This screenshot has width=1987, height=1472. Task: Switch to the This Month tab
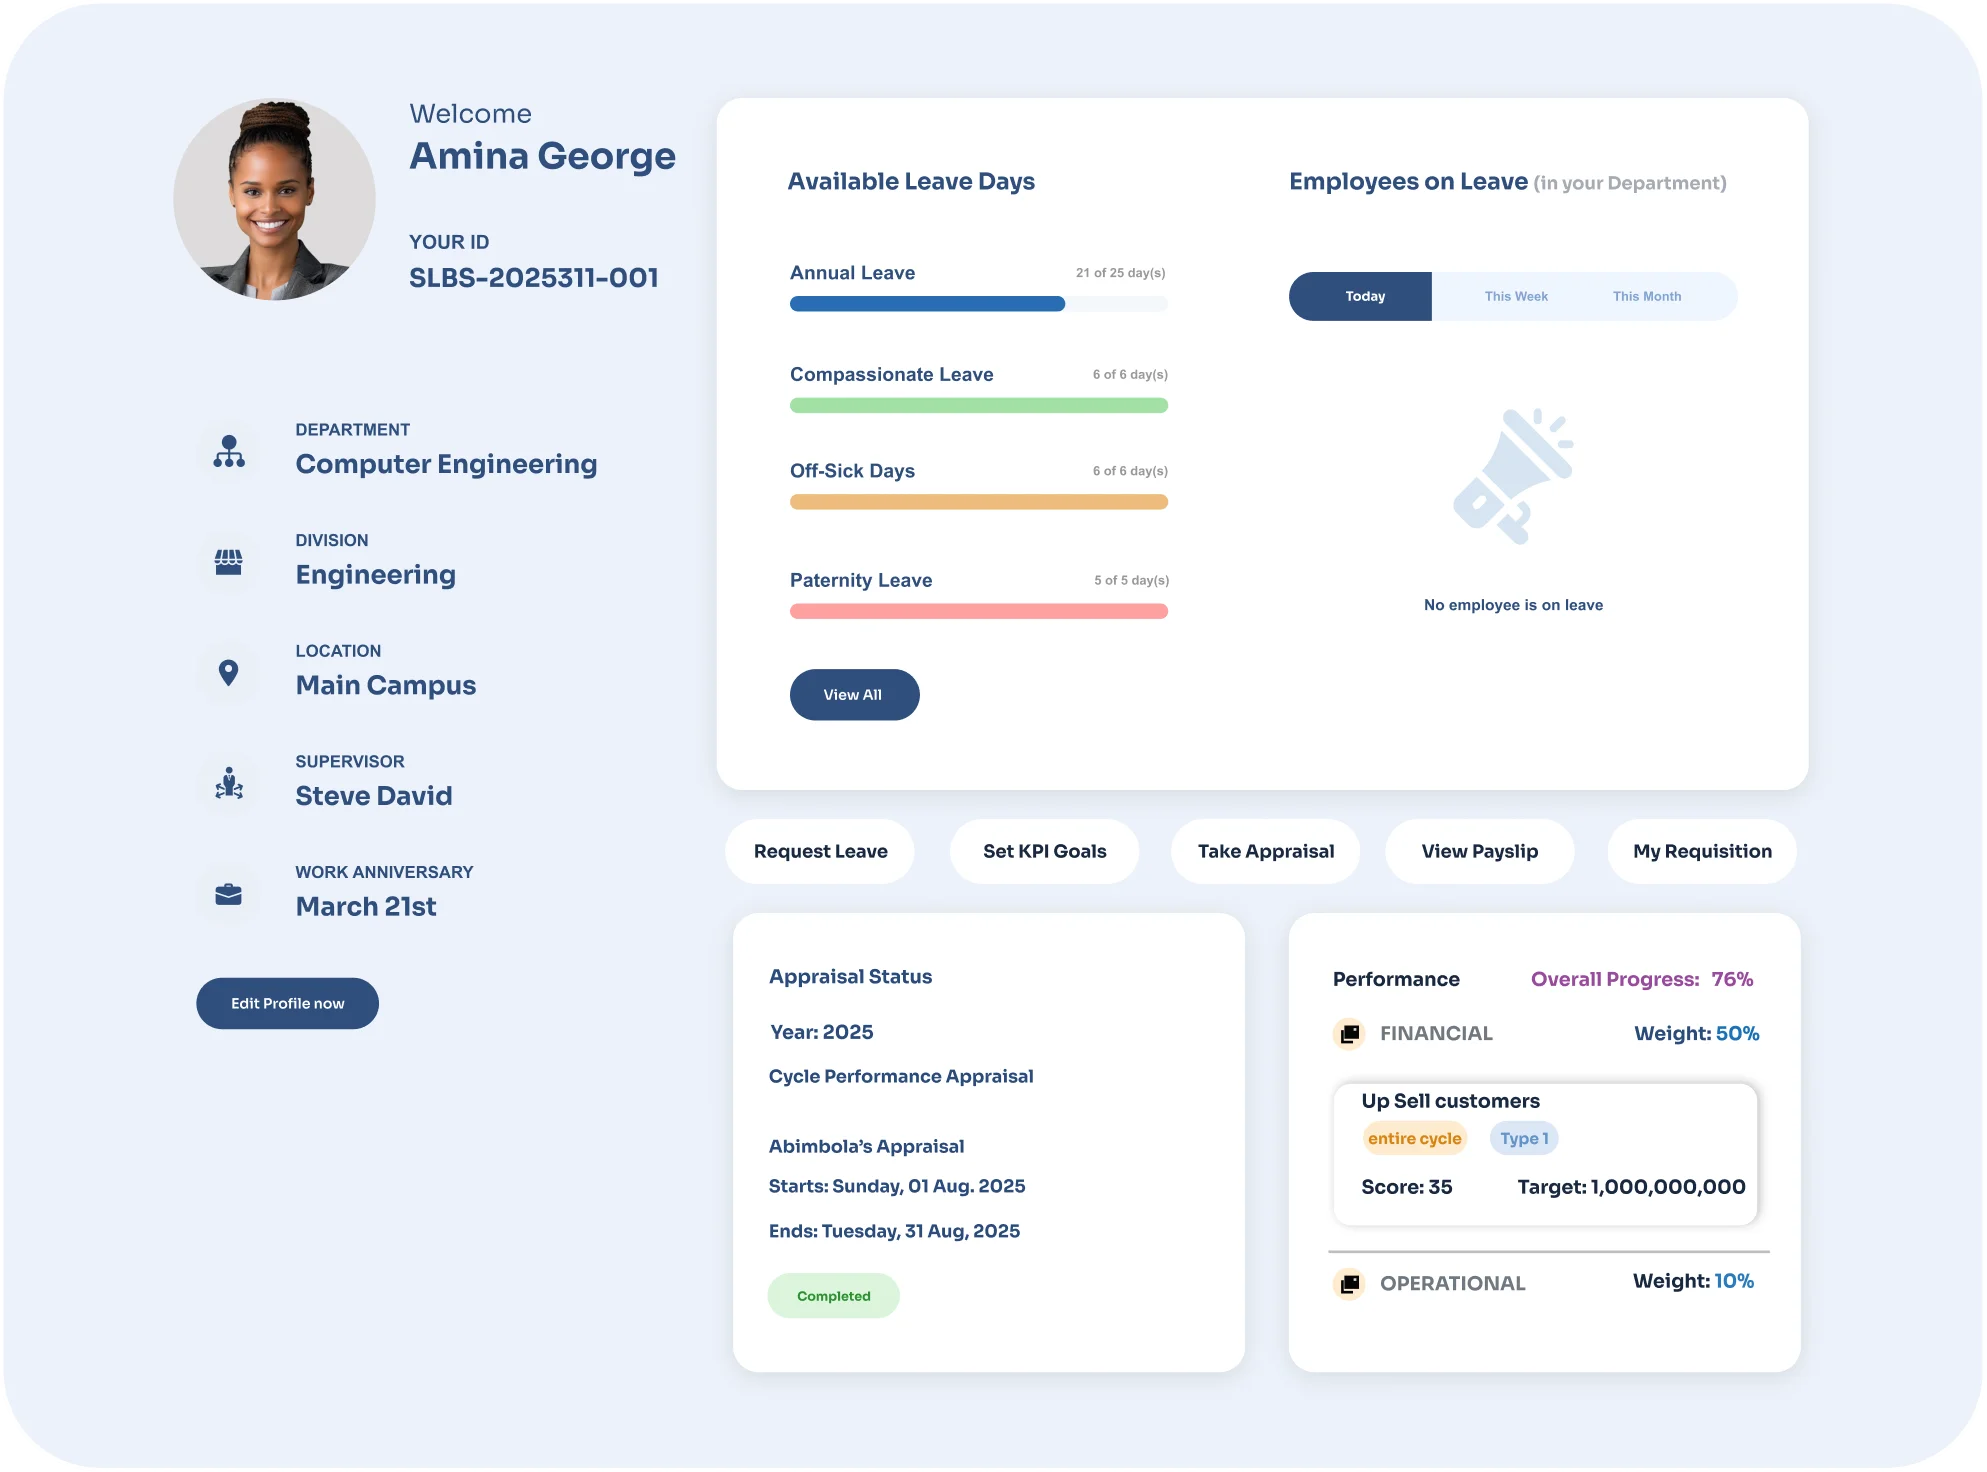click(x=1646, y=297)
